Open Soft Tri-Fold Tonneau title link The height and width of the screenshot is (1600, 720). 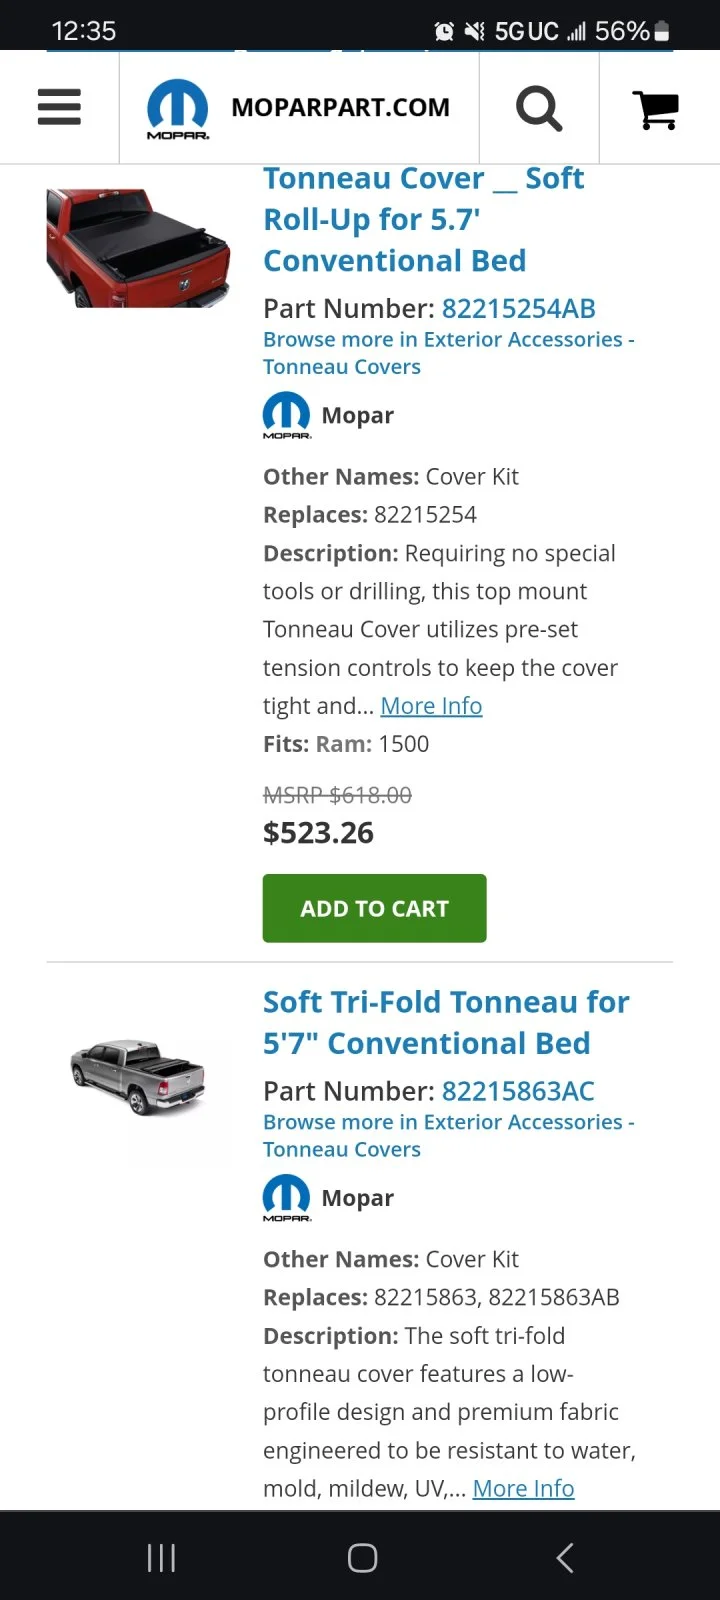pos(446,1022)
